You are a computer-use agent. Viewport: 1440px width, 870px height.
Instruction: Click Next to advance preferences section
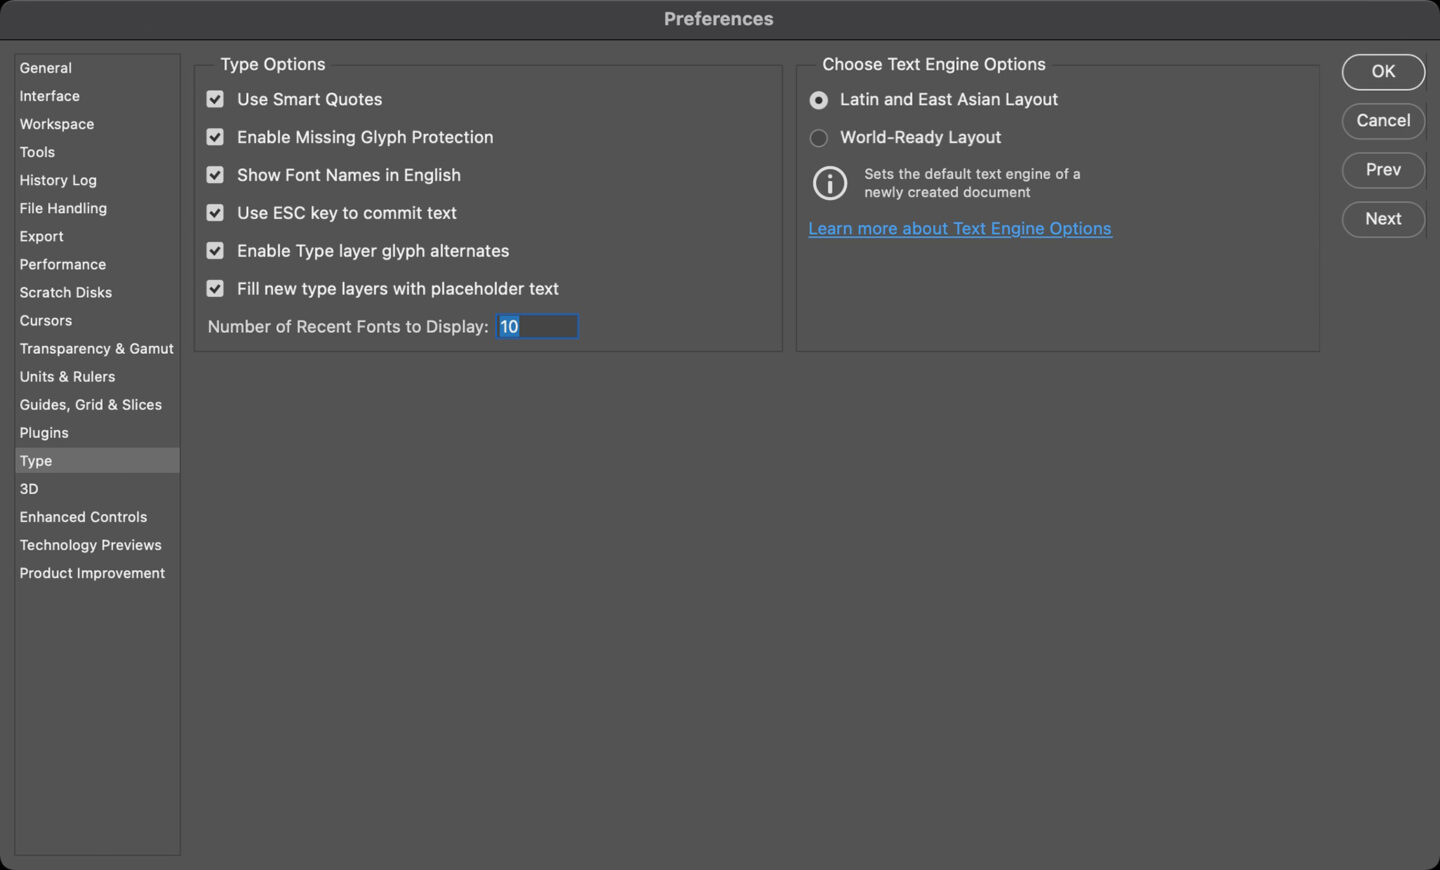point(1383,219)
